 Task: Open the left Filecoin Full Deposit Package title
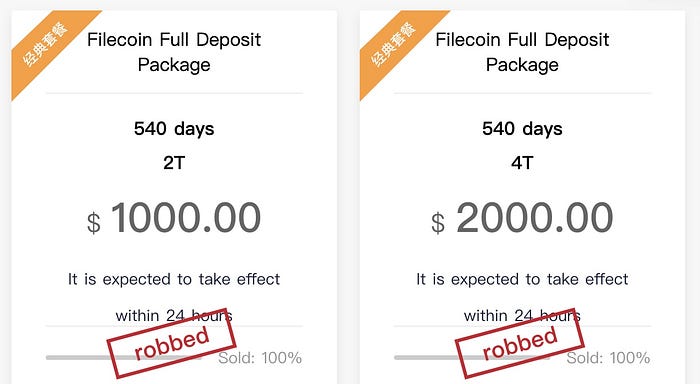click(x=174, y=52)
